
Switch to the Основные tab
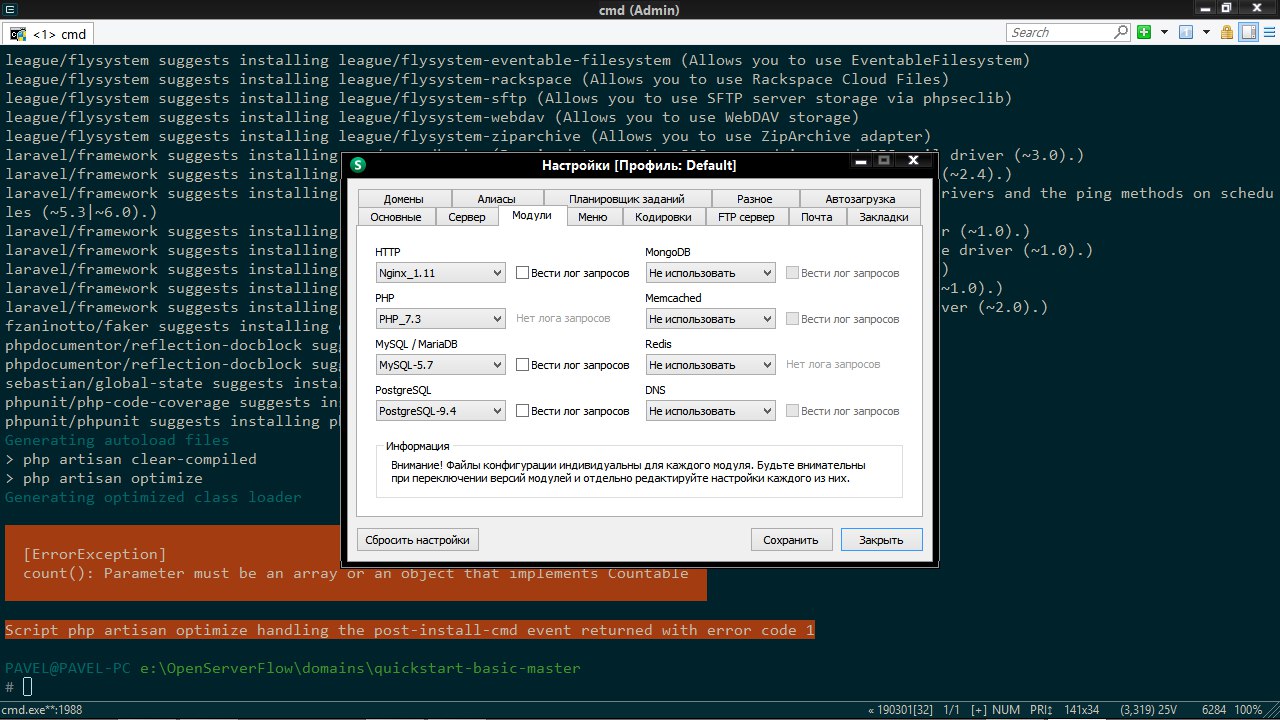click(x=396, y=217)
